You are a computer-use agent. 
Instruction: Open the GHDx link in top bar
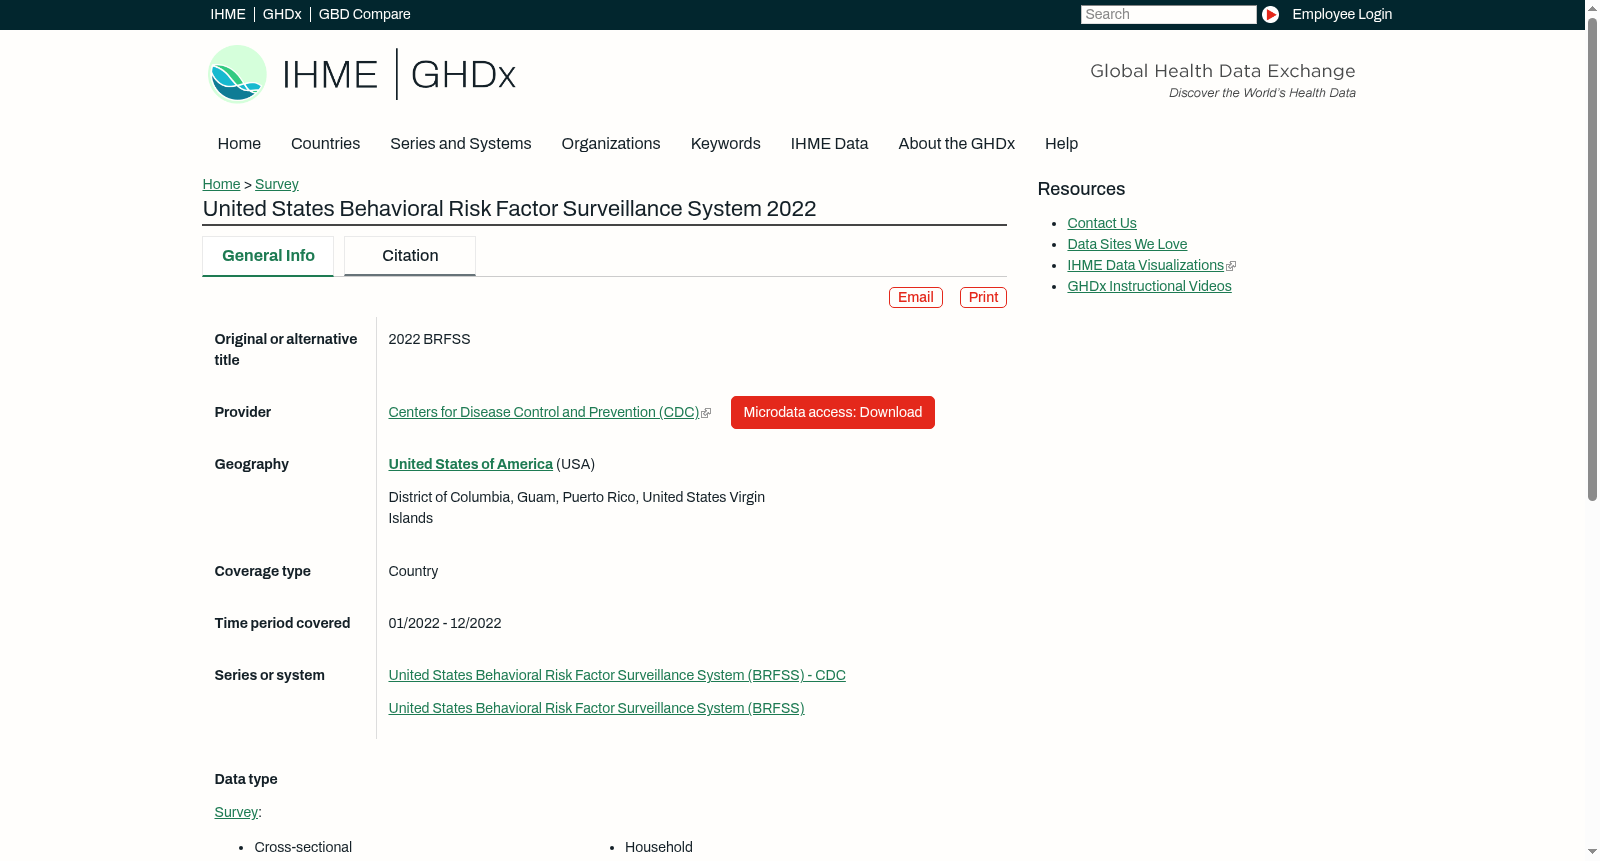(x=282, y=14)
